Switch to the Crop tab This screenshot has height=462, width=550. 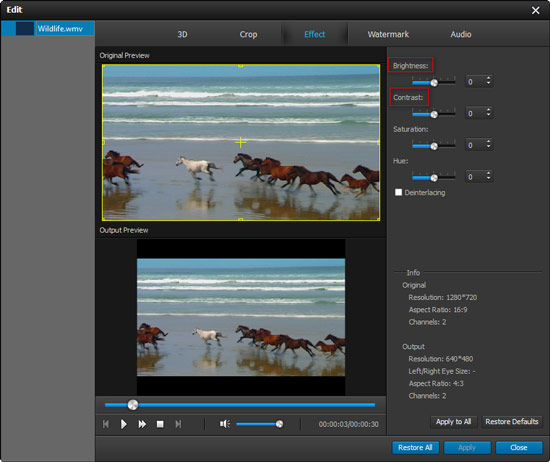248,34
